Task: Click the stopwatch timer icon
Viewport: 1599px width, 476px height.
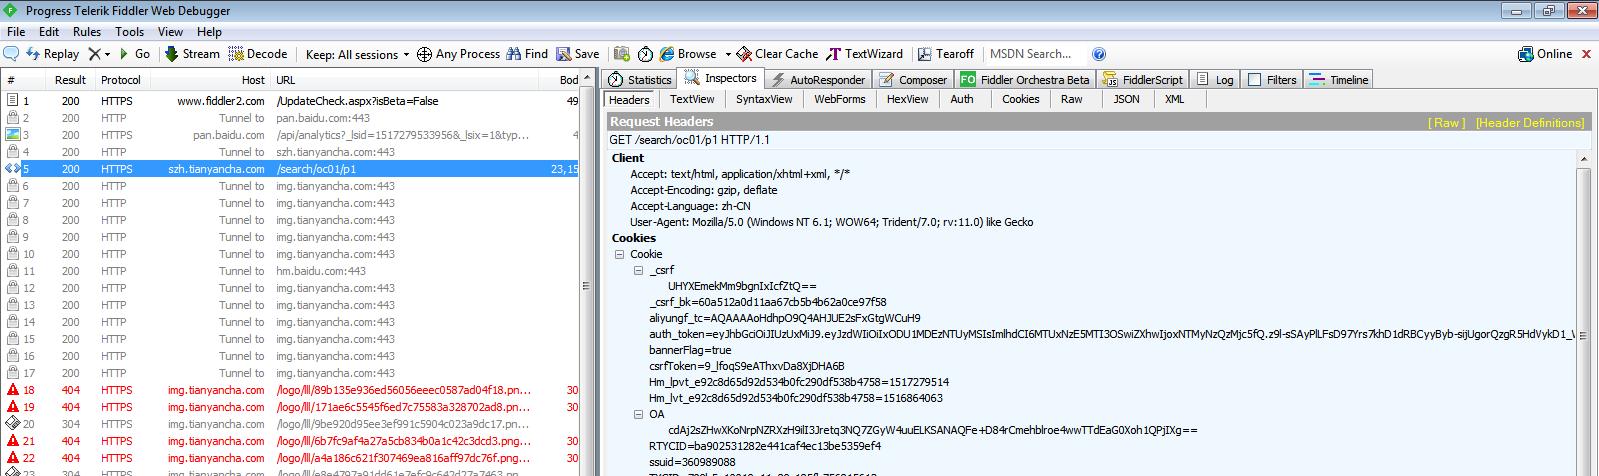Action: (645, 54)
